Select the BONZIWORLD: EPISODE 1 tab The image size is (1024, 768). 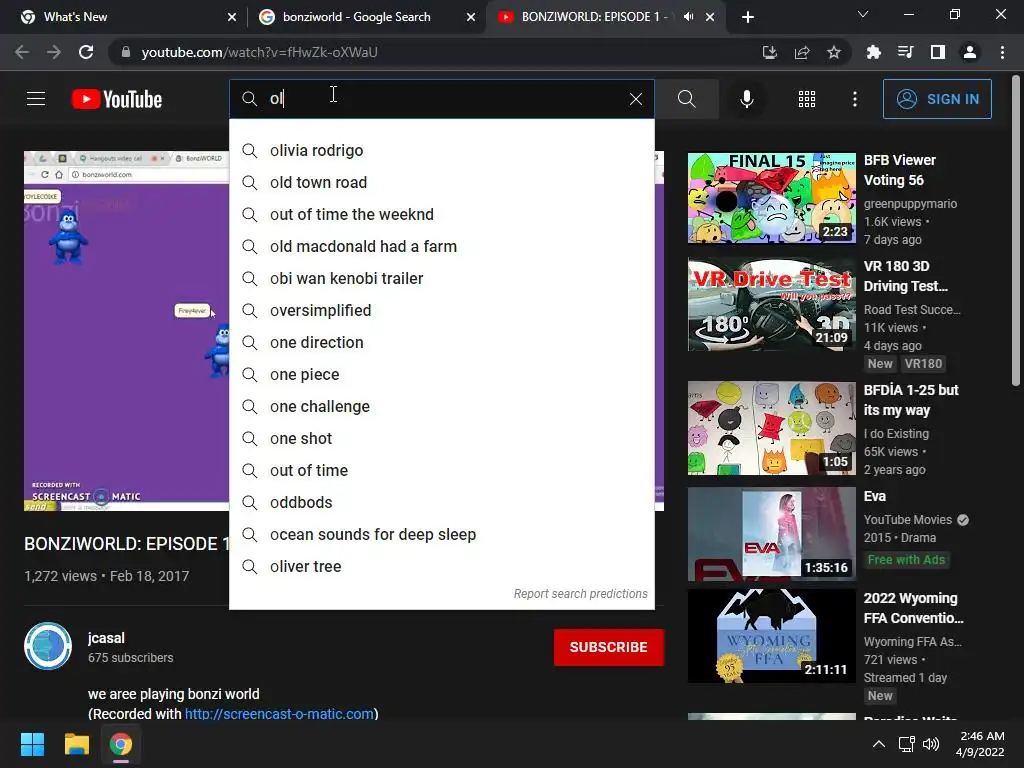[x=593, y=17]
